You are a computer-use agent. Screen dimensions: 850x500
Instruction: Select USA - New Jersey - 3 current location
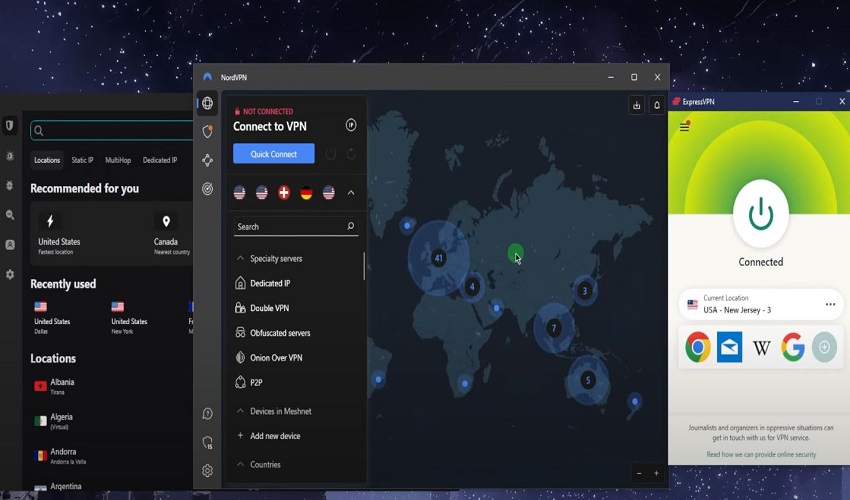pos(761,304)
